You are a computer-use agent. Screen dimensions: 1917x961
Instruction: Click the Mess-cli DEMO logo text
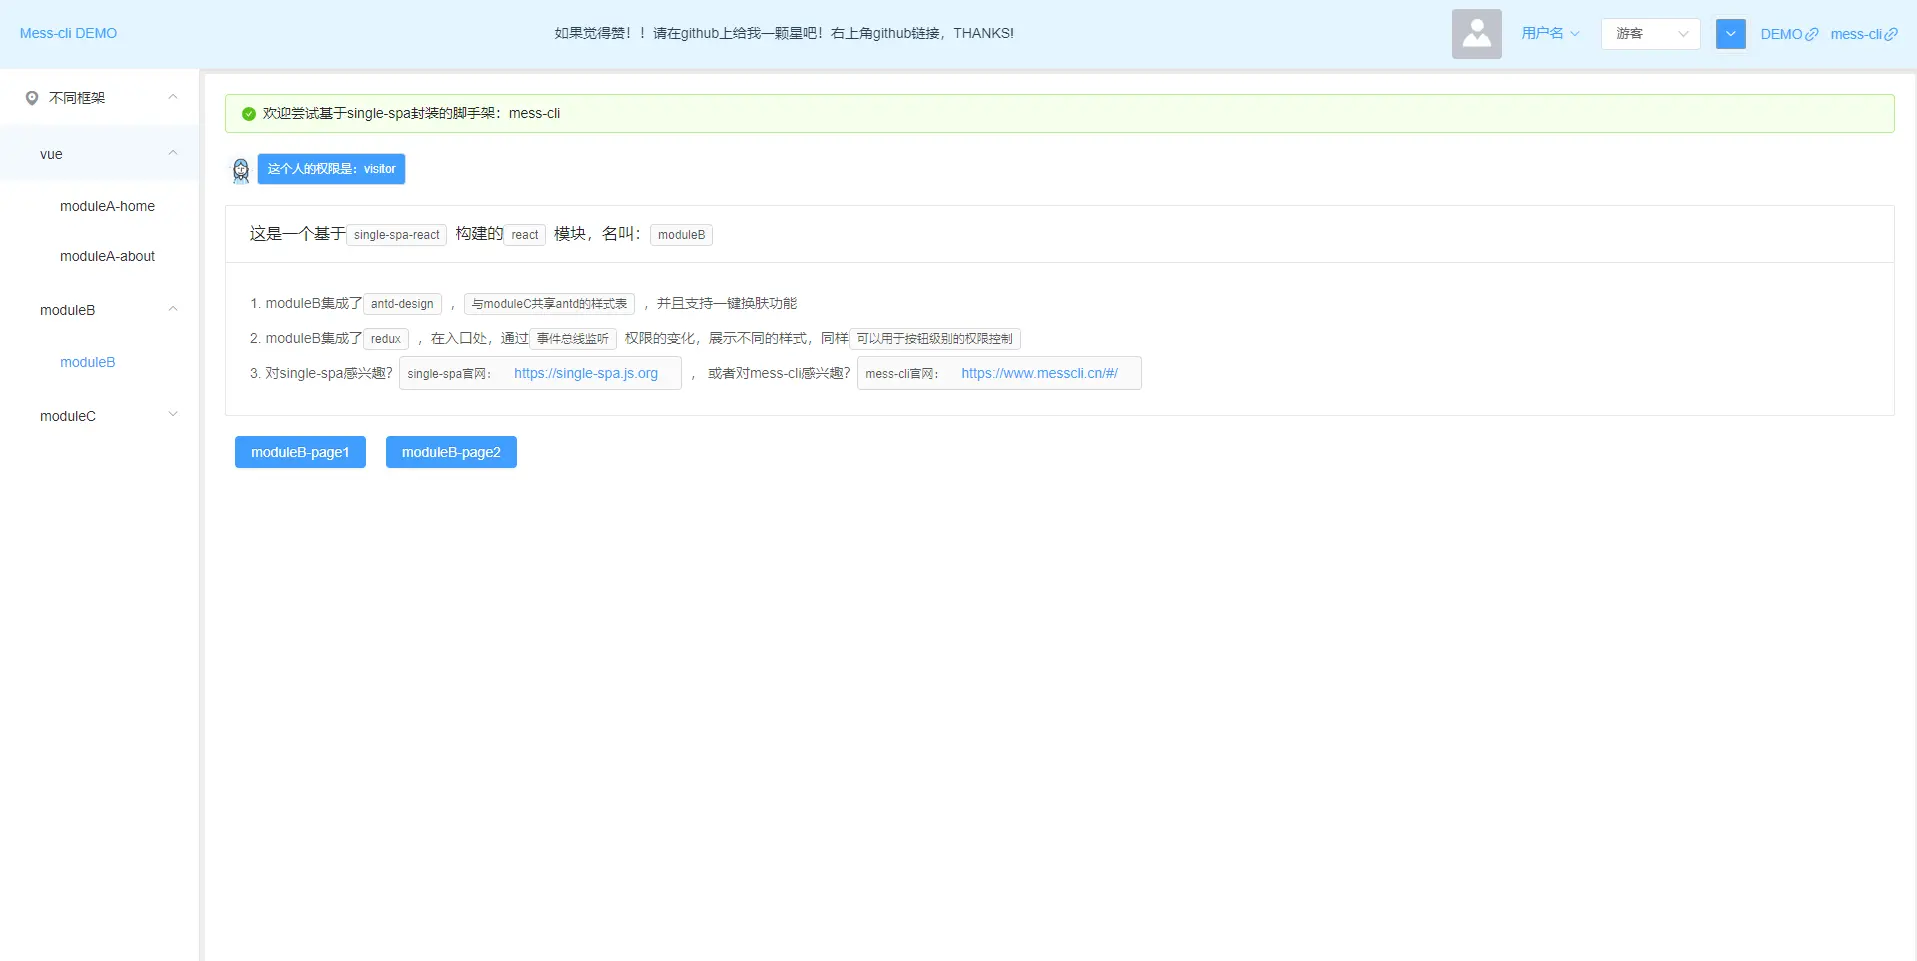67,32
